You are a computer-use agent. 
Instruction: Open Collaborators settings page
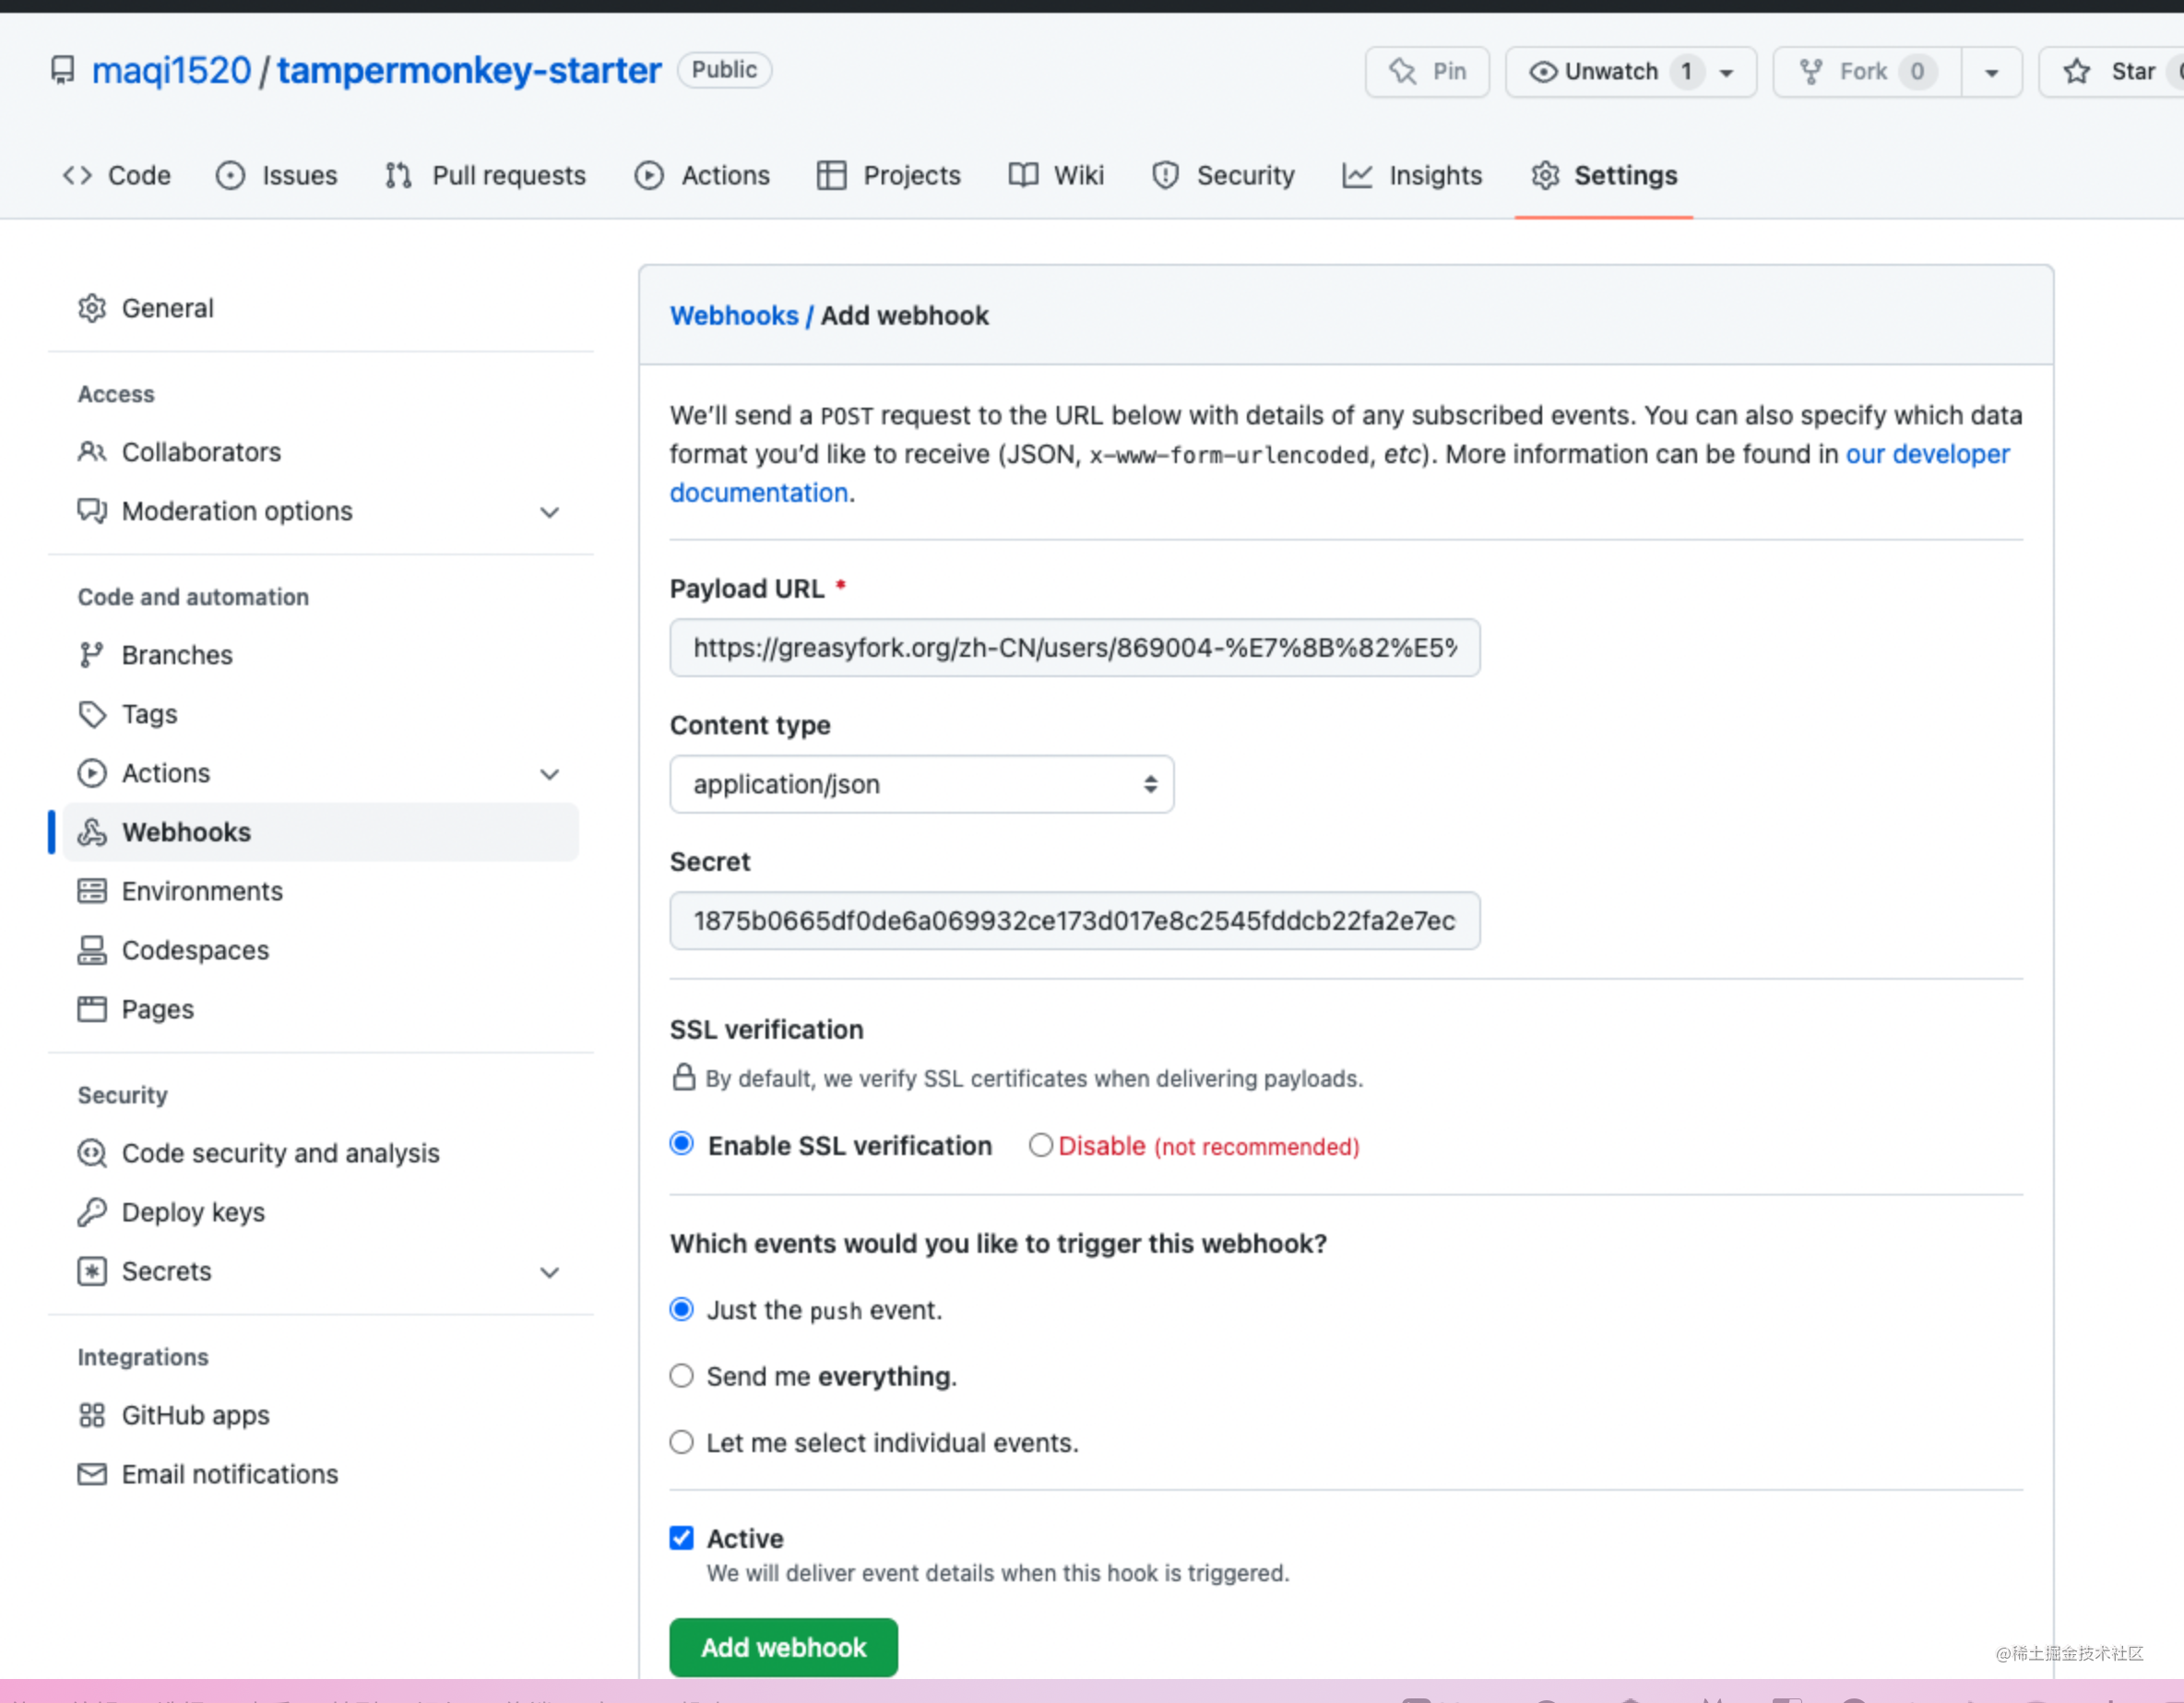[320, 452]
